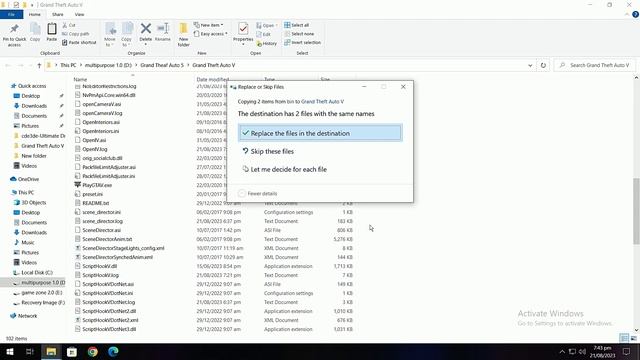
Task: Click History in the ribbon
Action: pos(267,43)
